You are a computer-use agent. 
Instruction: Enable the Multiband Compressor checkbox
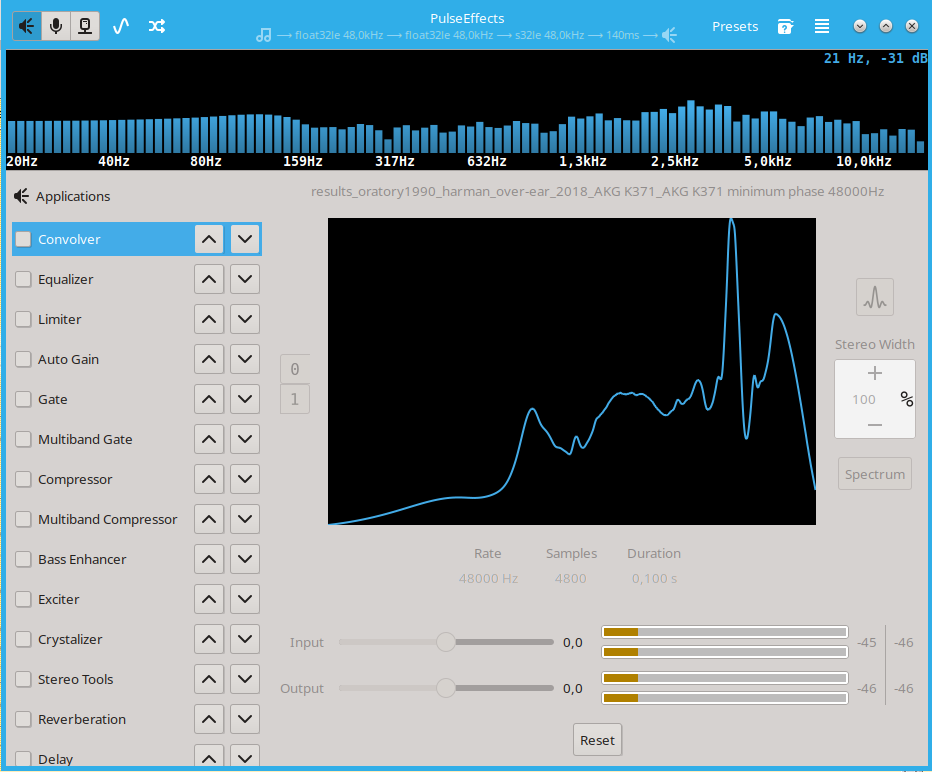(x=23, y=519)
